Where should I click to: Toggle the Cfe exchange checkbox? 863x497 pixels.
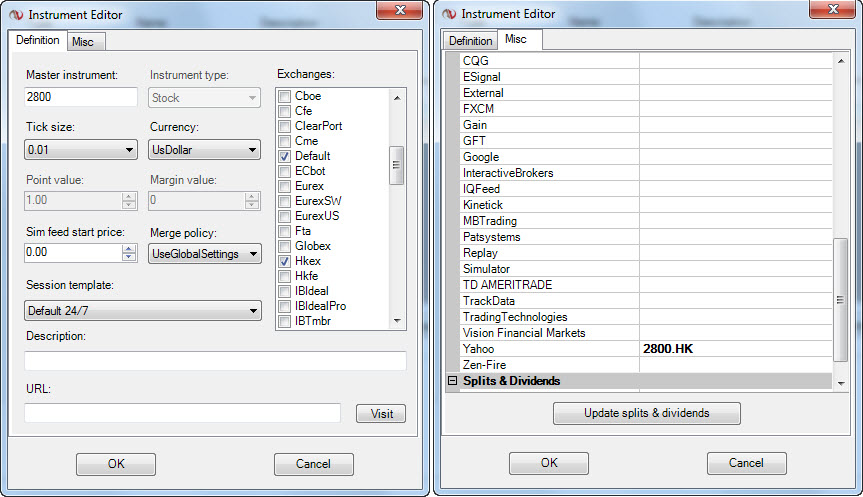285,111
